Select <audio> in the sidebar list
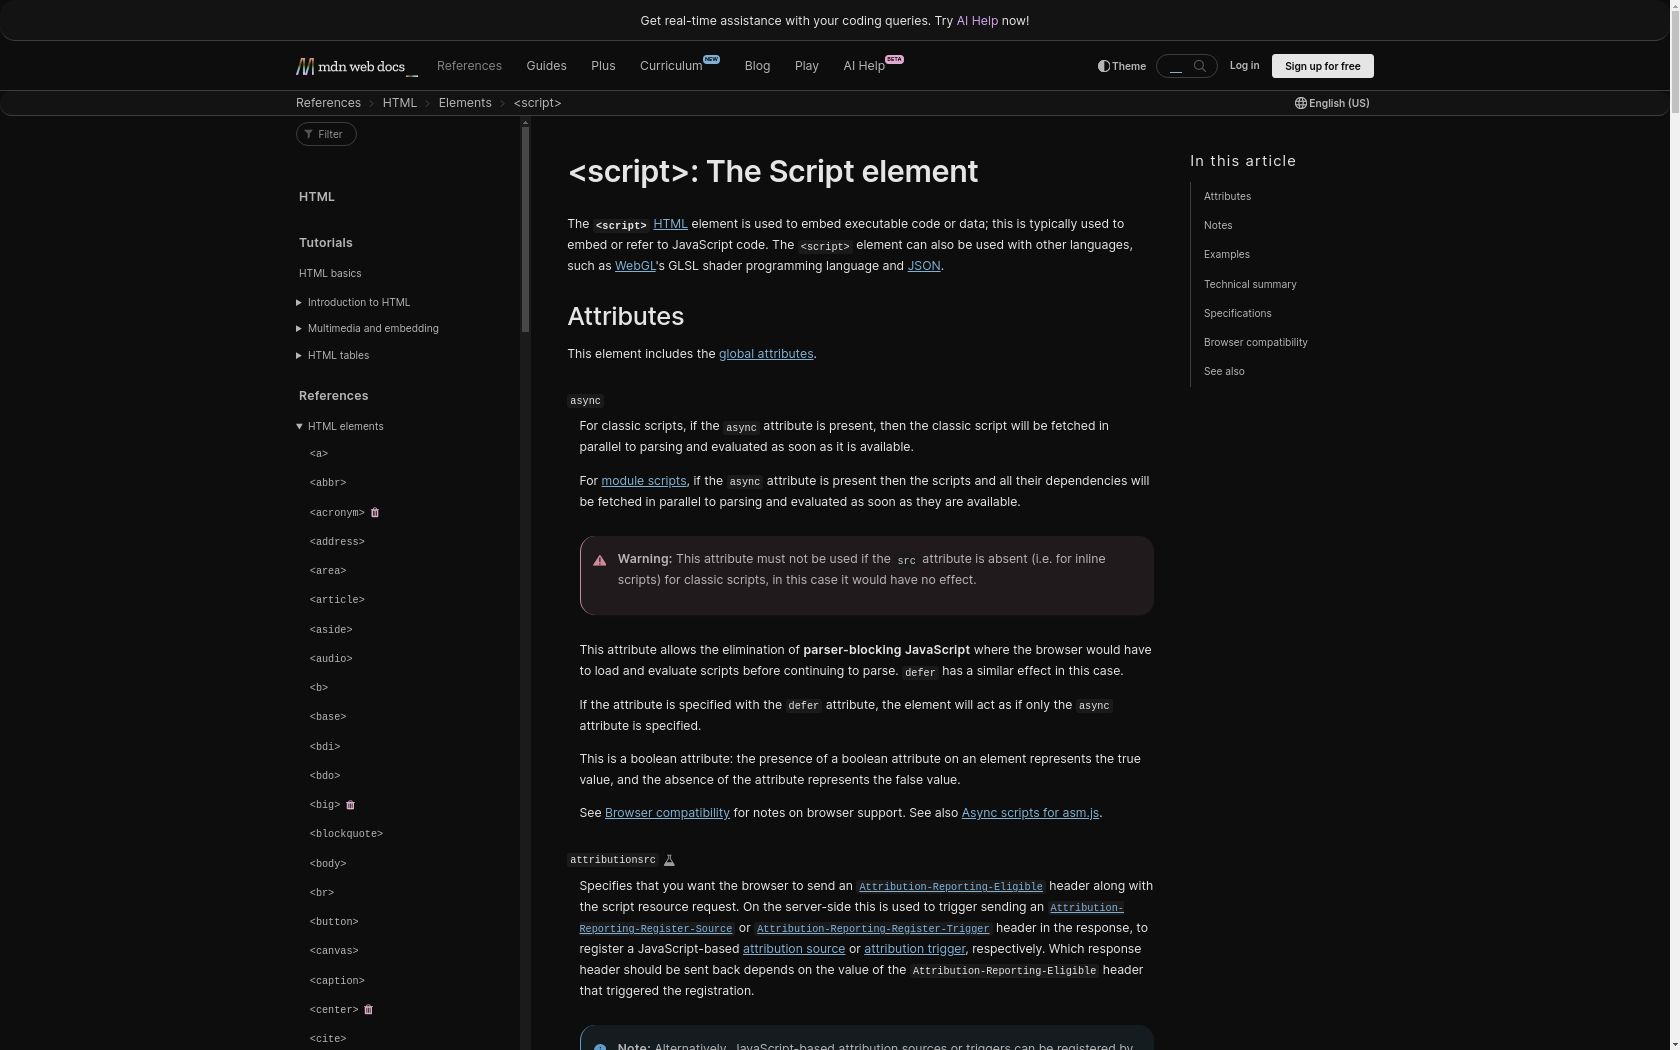 (331, 659)
